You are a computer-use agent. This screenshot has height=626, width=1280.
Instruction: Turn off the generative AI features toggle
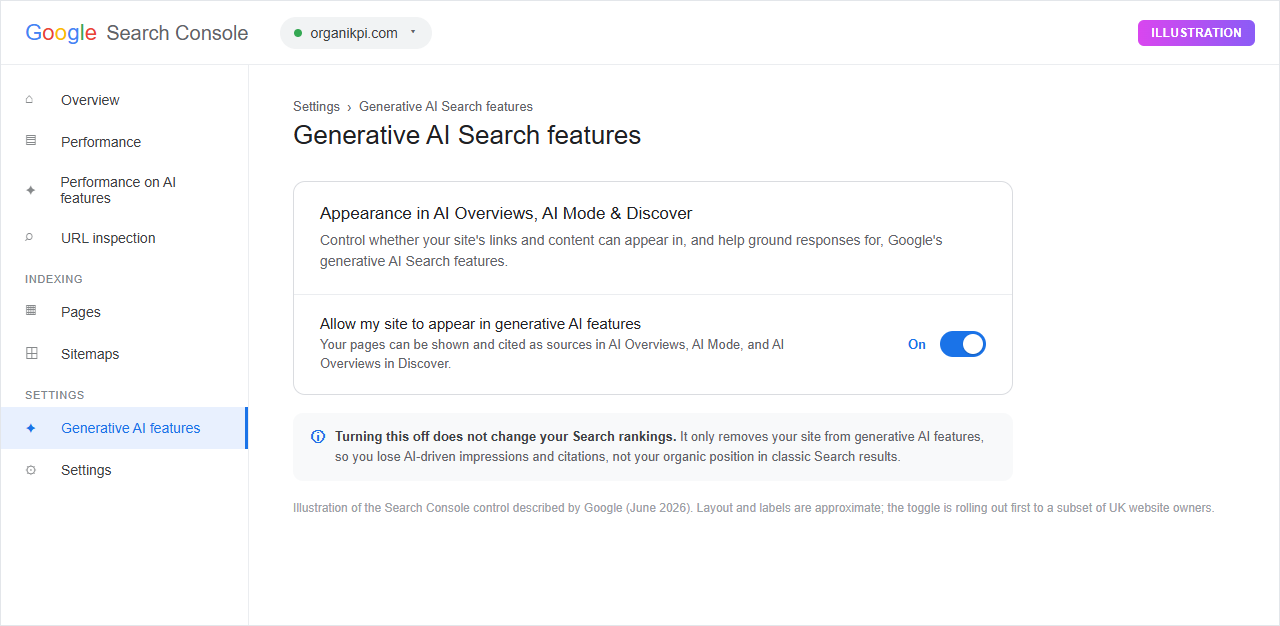tap(963, 344)
